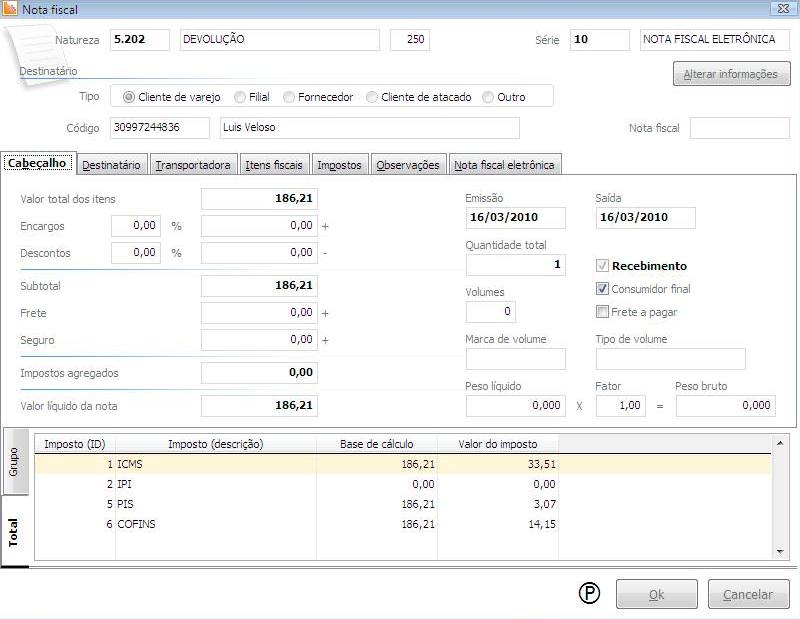
Task: Select the vertical Total tab
Action: coord(14,532)
